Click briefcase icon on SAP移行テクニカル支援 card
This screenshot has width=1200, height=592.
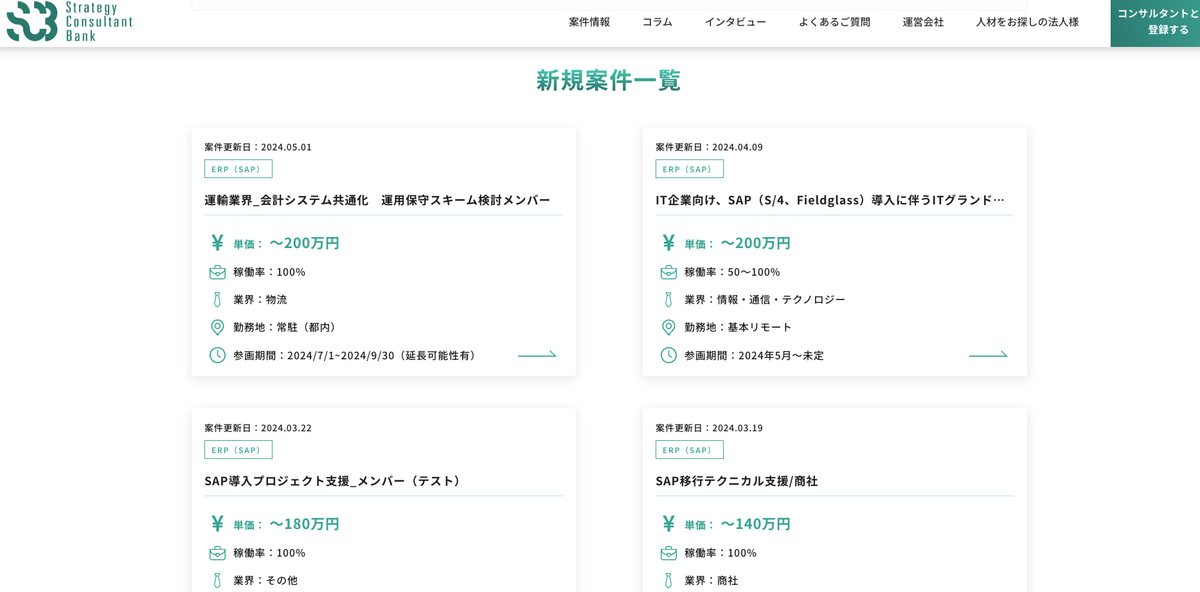tap(668, 553)
